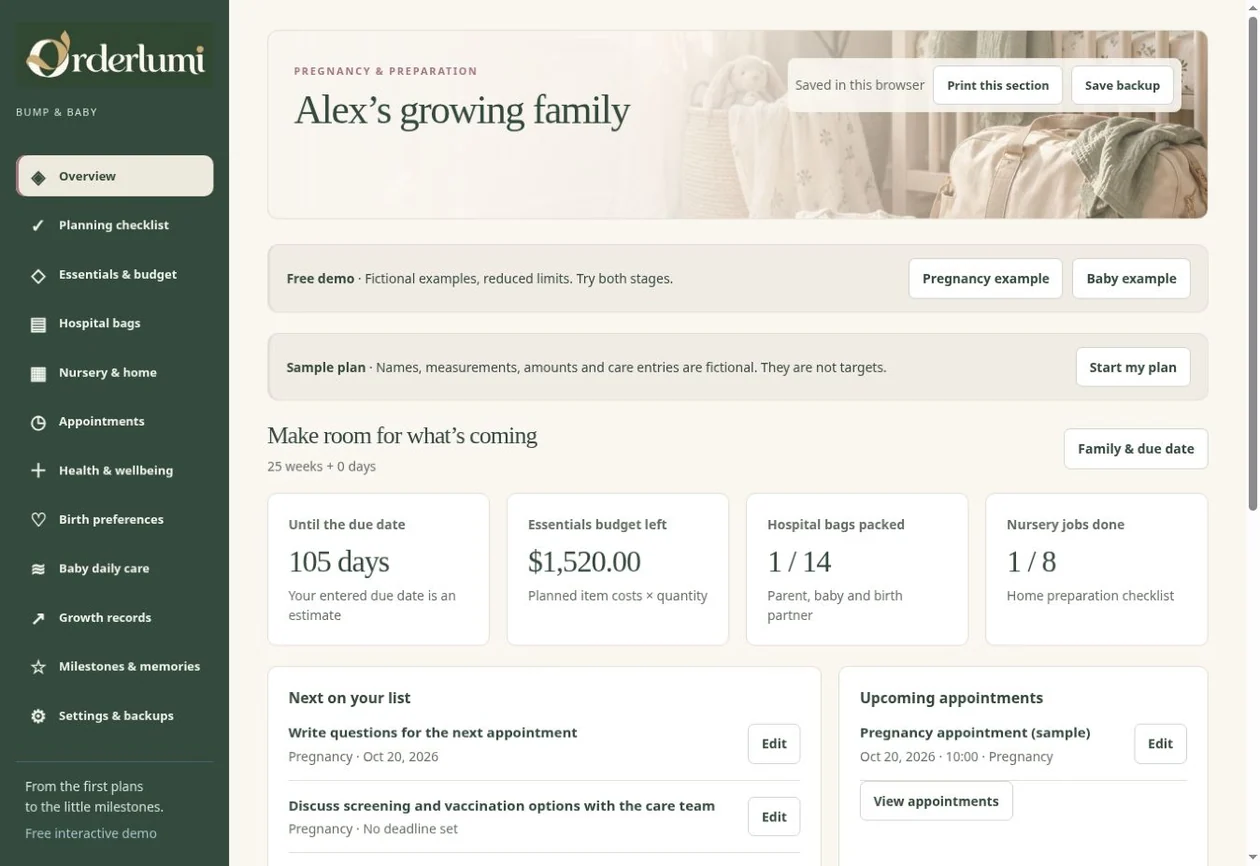
Task: View Growth records
Action: [x=114, y=617]
